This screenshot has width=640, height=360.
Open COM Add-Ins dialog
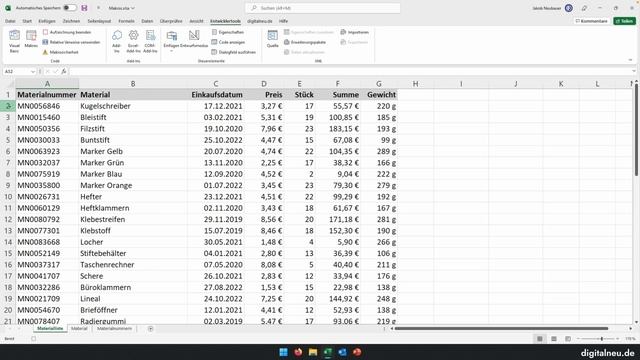point(150,41)
